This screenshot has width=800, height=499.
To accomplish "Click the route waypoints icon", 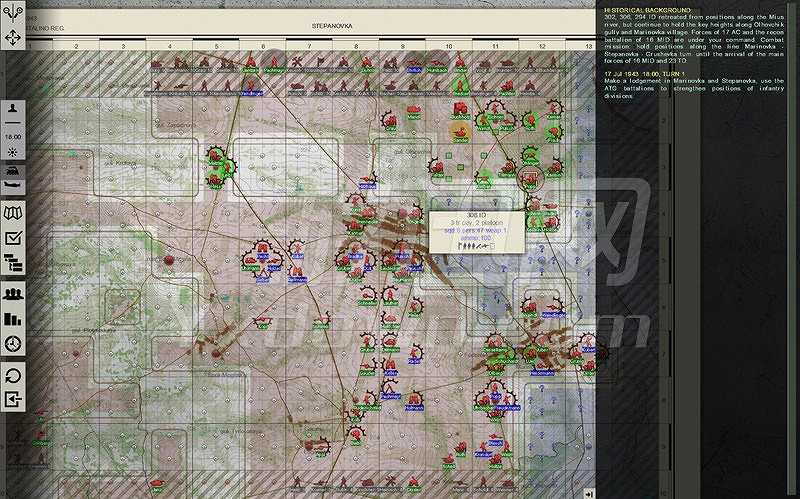I will [13, 12].
